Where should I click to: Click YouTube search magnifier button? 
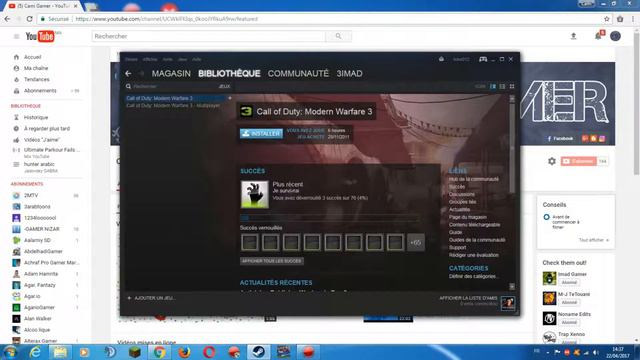point(338,36)
